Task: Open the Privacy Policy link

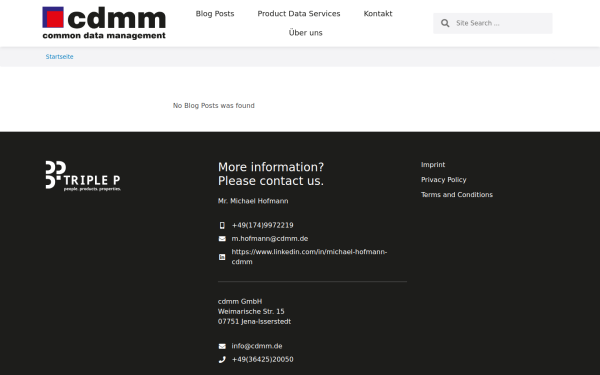Action: coord(443,179)
